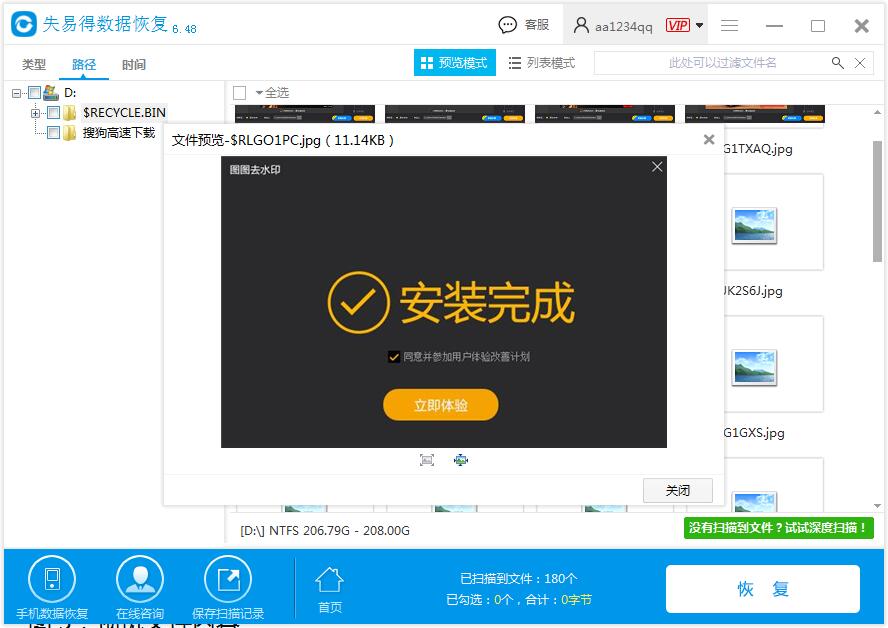This screenshot has width=888, height=628.
Task: Select the thumbnail above G1GXS.jpg
Action: (x=754, y=368)
